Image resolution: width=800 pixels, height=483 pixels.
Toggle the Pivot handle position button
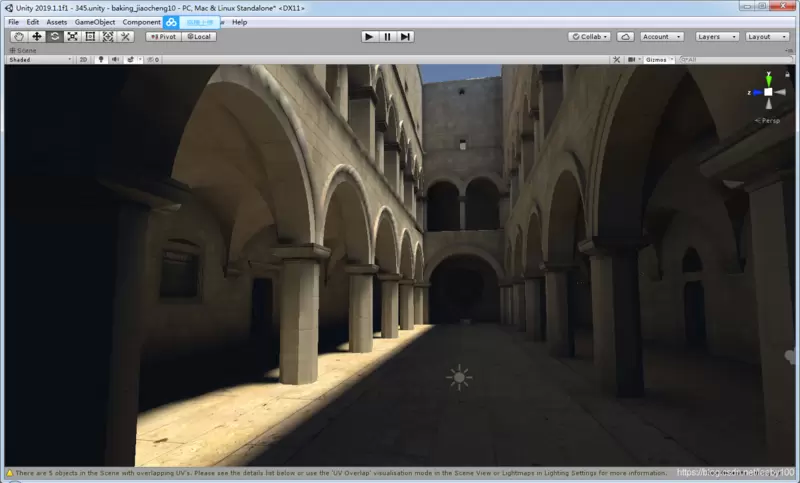pyautogui.click(x=163, y=37)
